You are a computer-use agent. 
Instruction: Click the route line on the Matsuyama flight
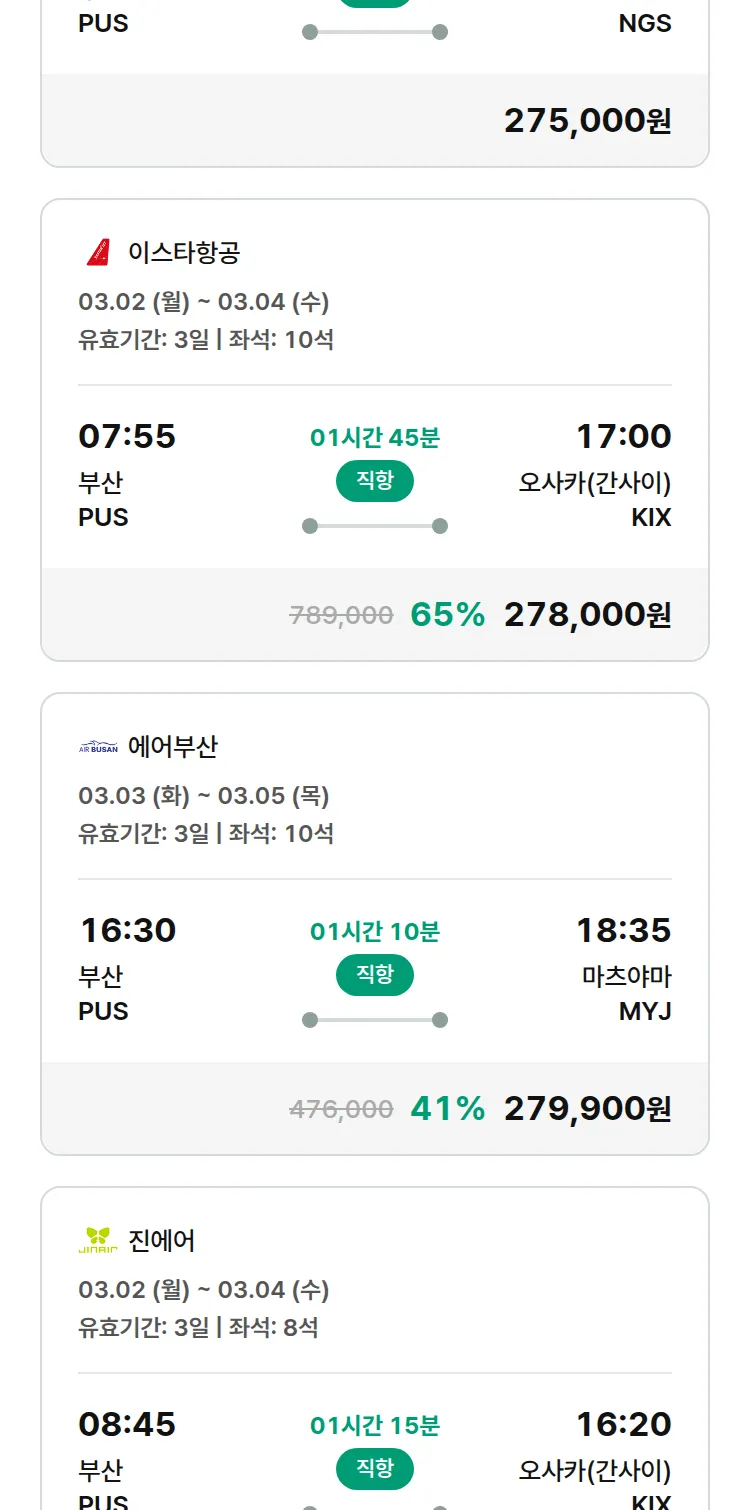[375, 1020]
